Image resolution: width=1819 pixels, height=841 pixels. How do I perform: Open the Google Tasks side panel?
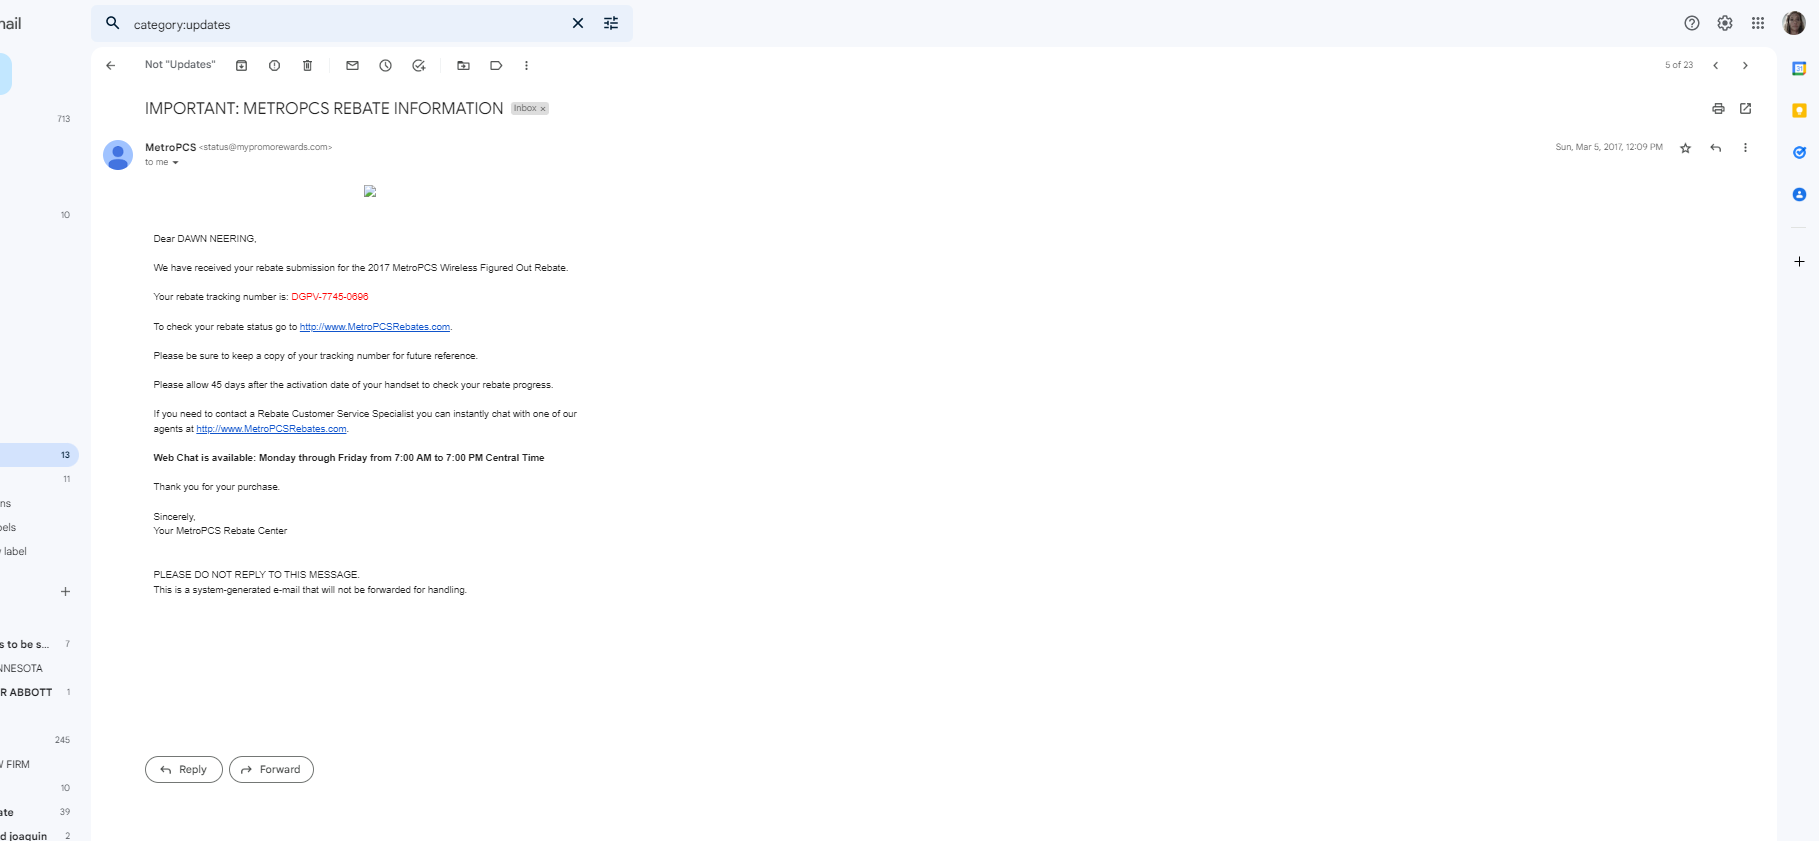(x=1799, y=153)
